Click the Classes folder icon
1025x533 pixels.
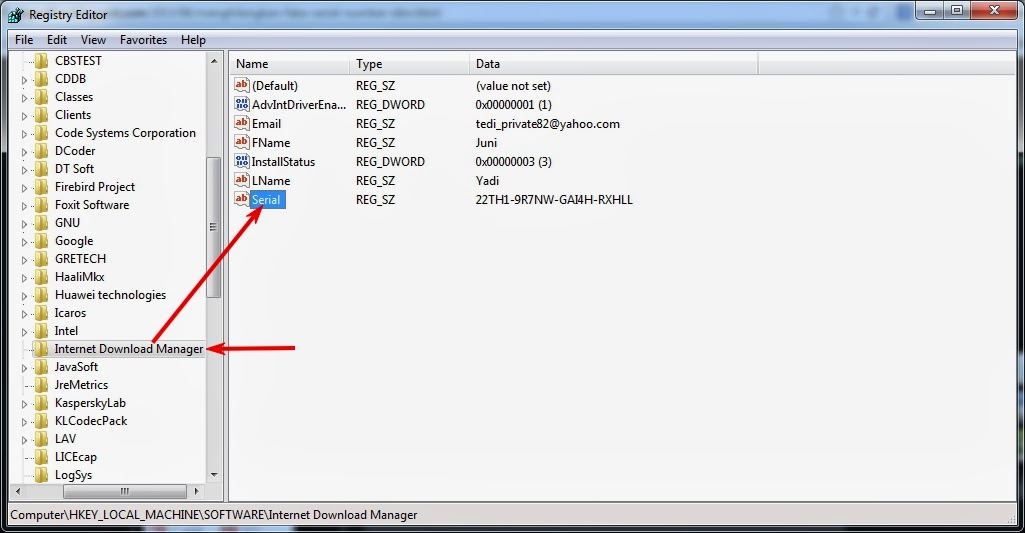click(41, 97)
